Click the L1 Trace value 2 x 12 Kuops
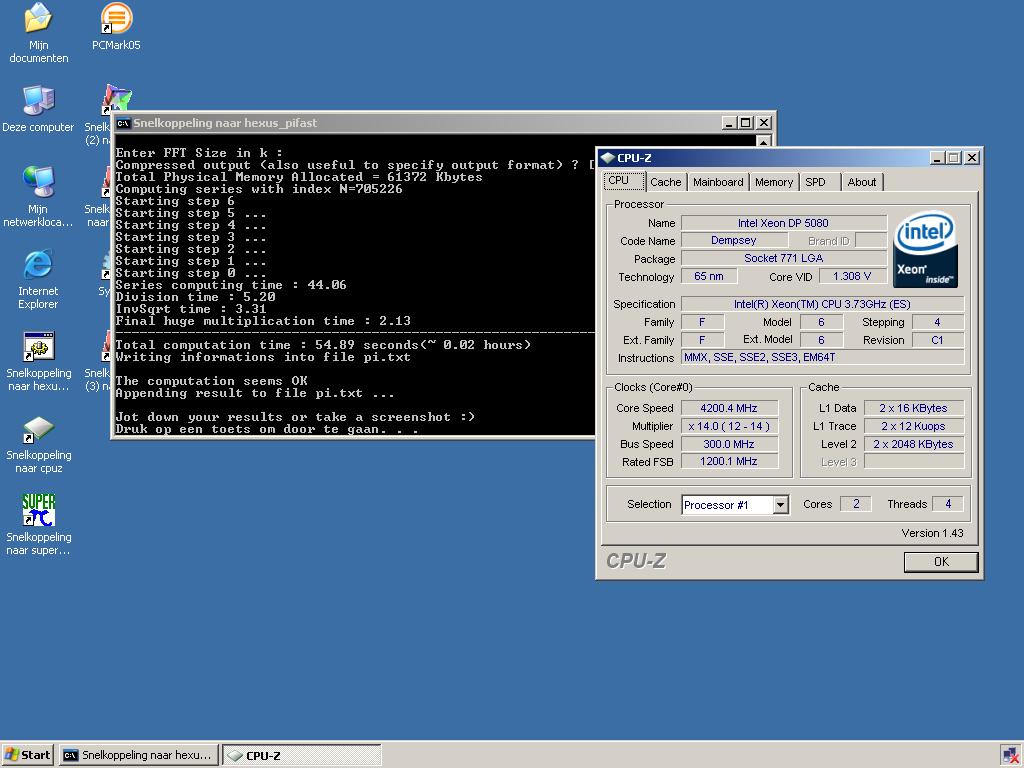 click(x=914, y=426)
